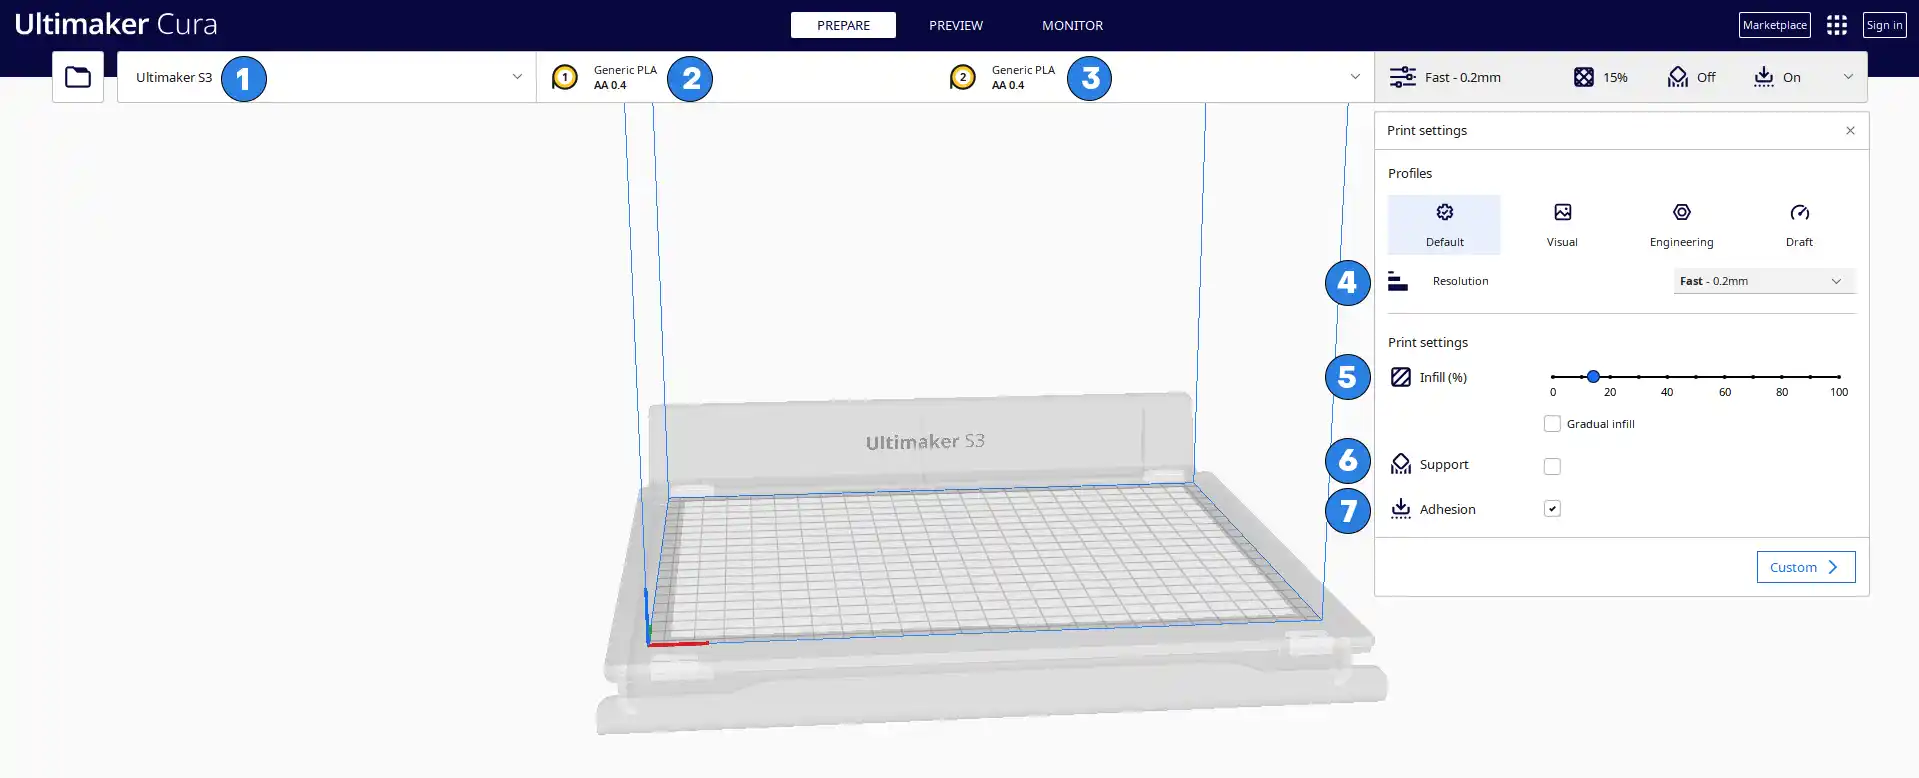The width and height of the screenshot is (1919, 778).
Task: Click the adhesion icon in top bar
Action: click(x=1764, y=77)
